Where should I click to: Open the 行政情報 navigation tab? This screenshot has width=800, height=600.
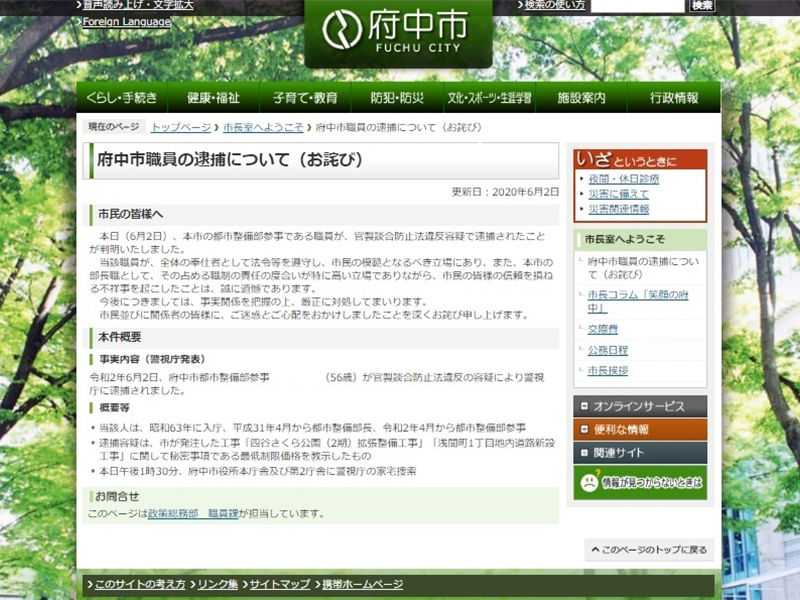click(673, 98)
